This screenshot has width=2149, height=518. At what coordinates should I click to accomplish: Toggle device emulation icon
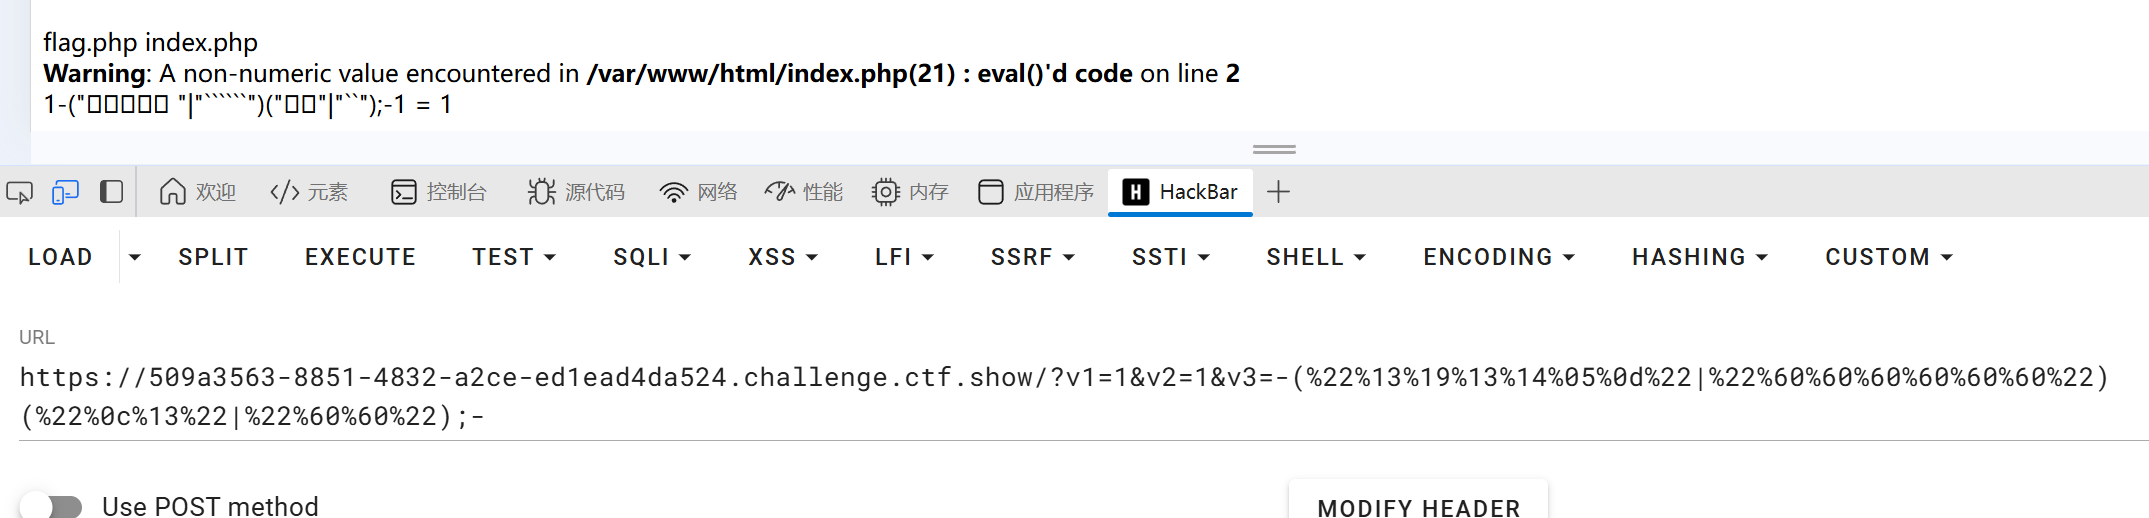tap(65, 192)
